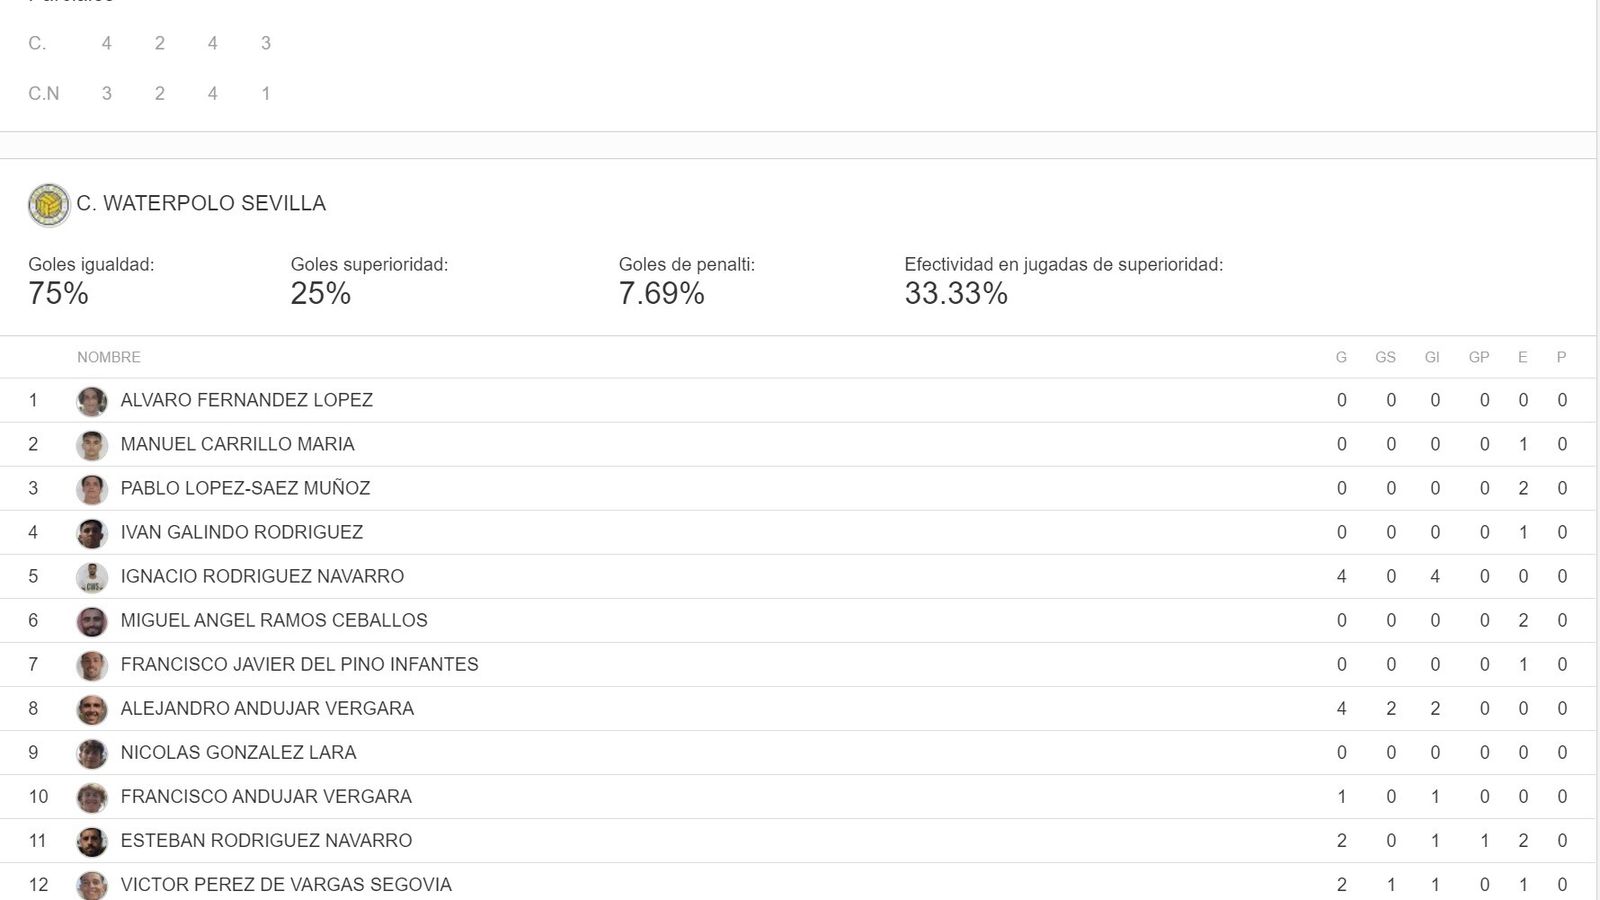Click the GP column header

click(1479, 357)
